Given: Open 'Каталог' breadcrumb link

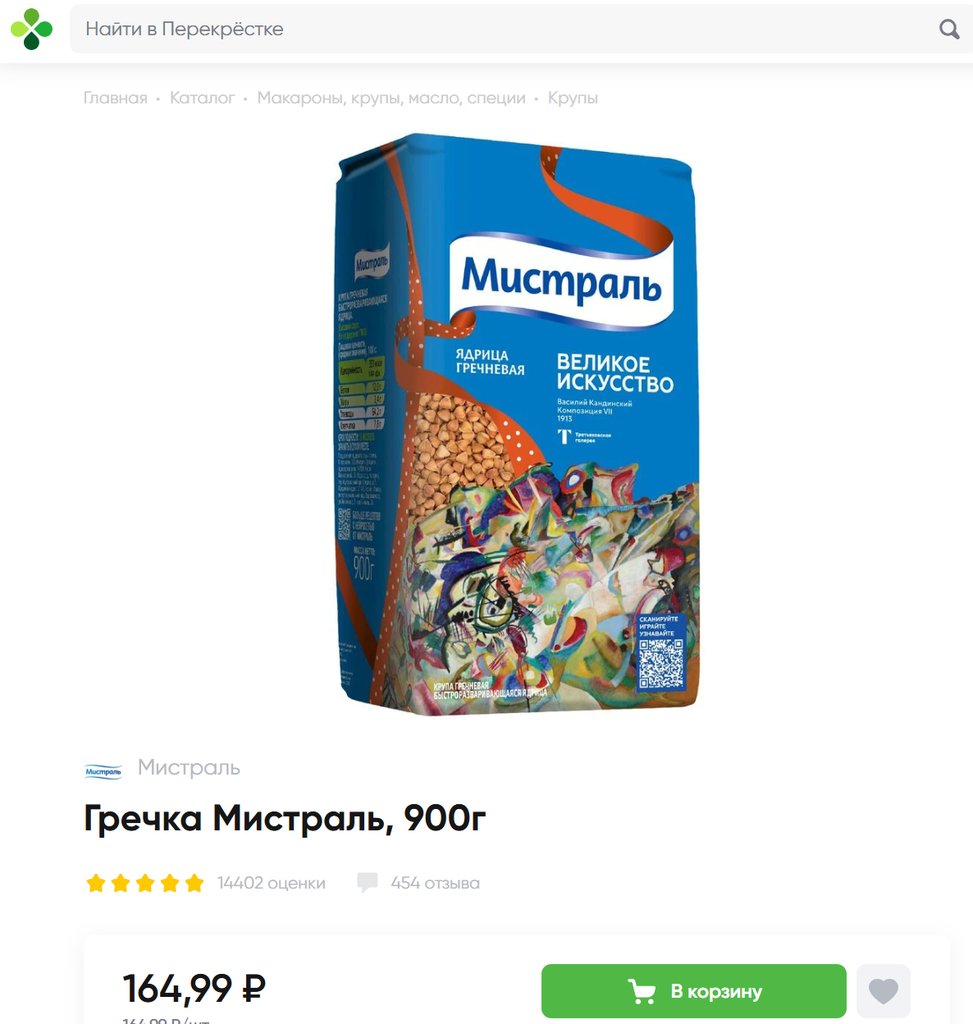Looking at the screenshot, I should click(x=202, y=98).
